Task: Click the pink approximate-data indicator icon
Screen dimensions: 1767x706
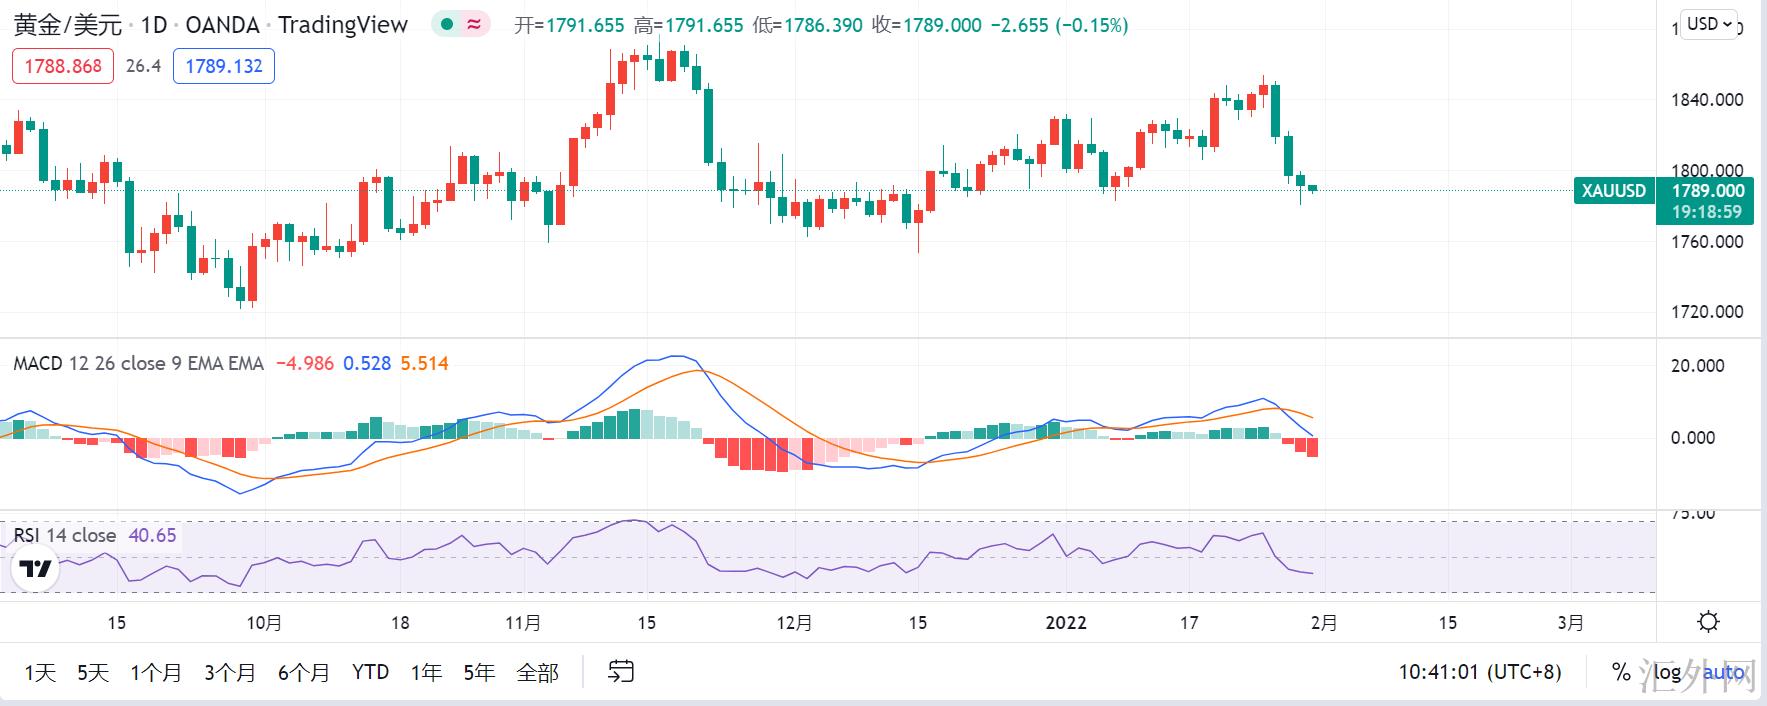Action: pyautogui.click(x=473, y=25)
